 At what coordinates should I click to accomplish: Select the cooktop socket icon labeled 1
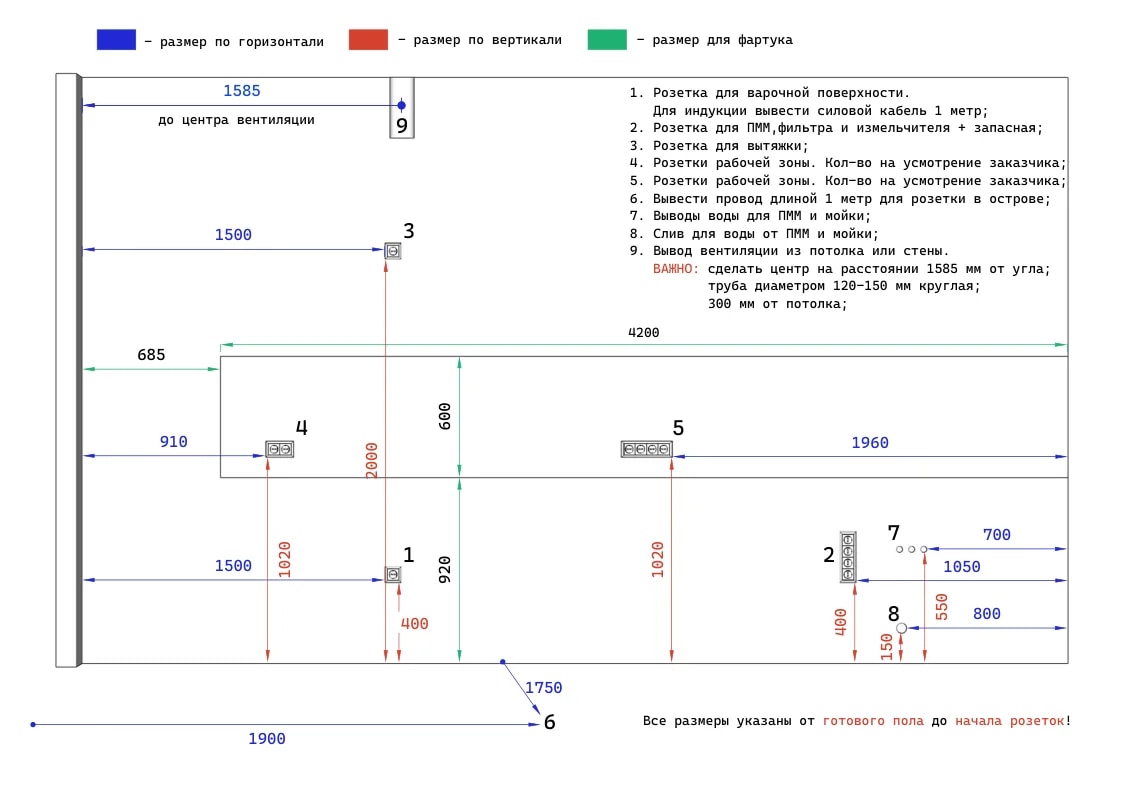[392, 574]
